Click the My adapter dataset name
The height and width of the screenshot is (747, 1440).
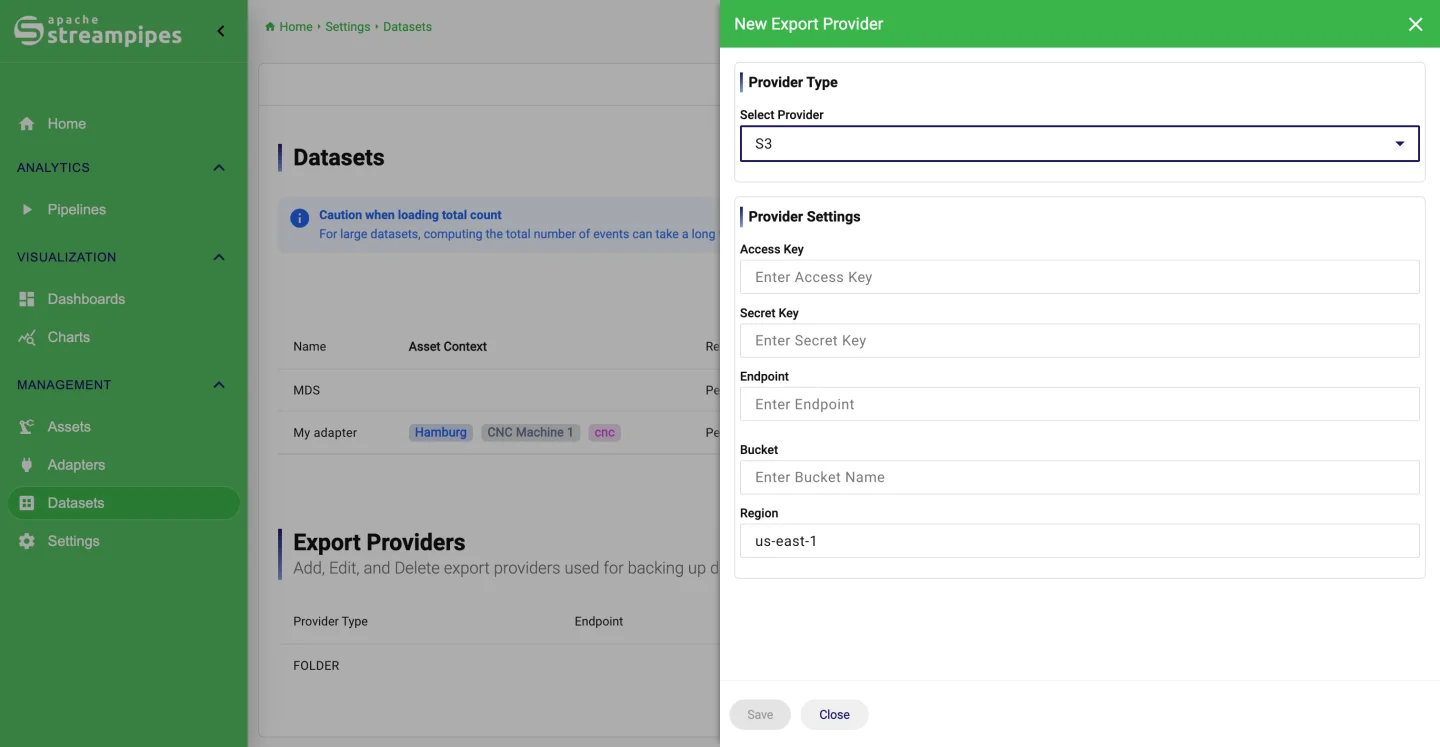tap(325, 433)
